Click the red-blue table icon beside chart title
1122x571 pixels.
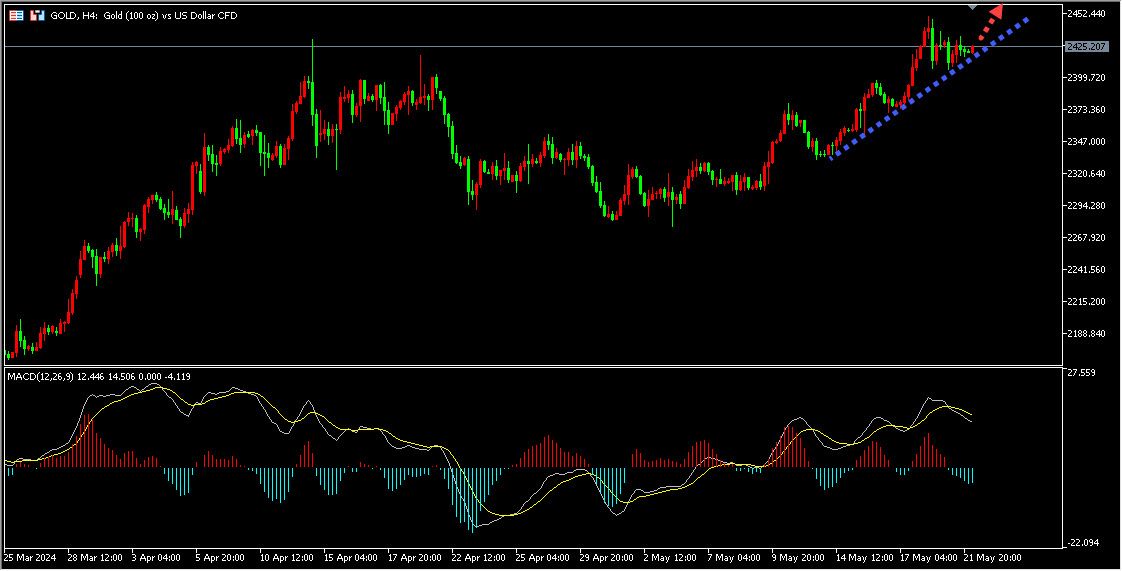[16, 16]
